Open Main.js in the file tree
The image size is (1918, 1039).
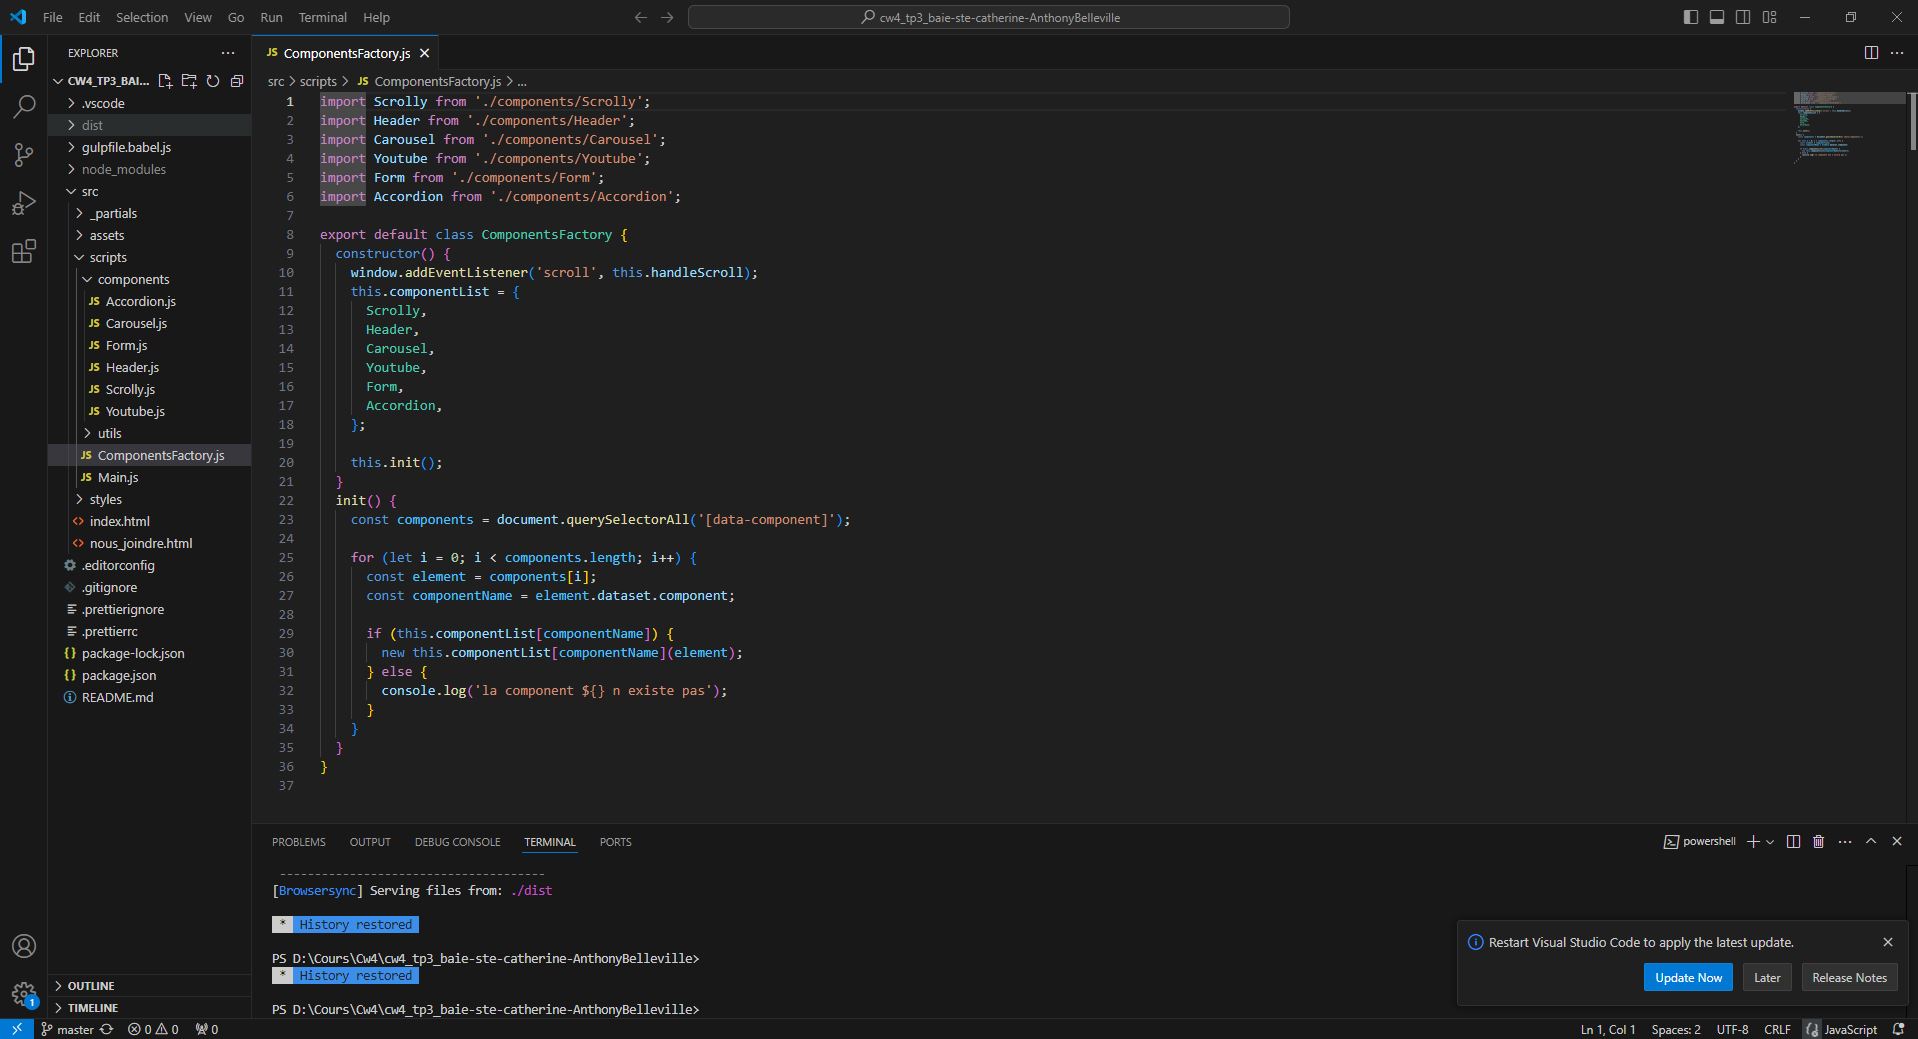[149, 477]
